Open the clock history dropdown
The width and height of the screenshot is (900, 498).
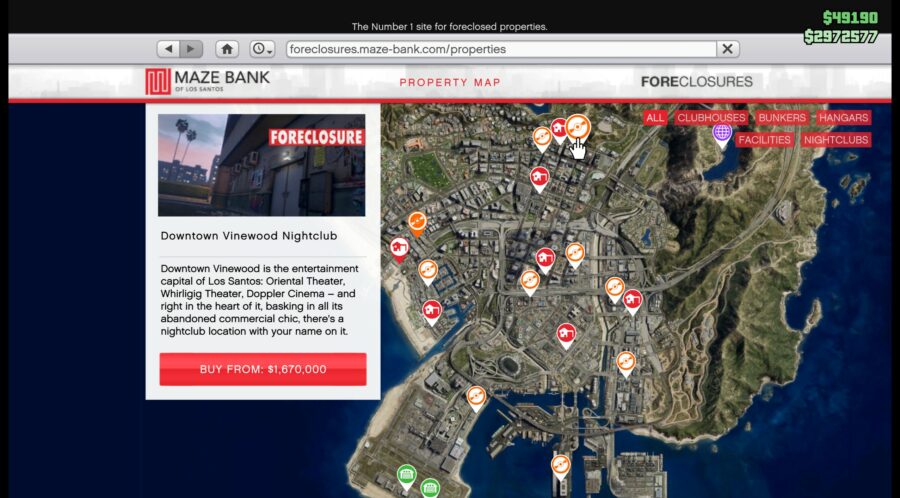click(x=262, y=49)
